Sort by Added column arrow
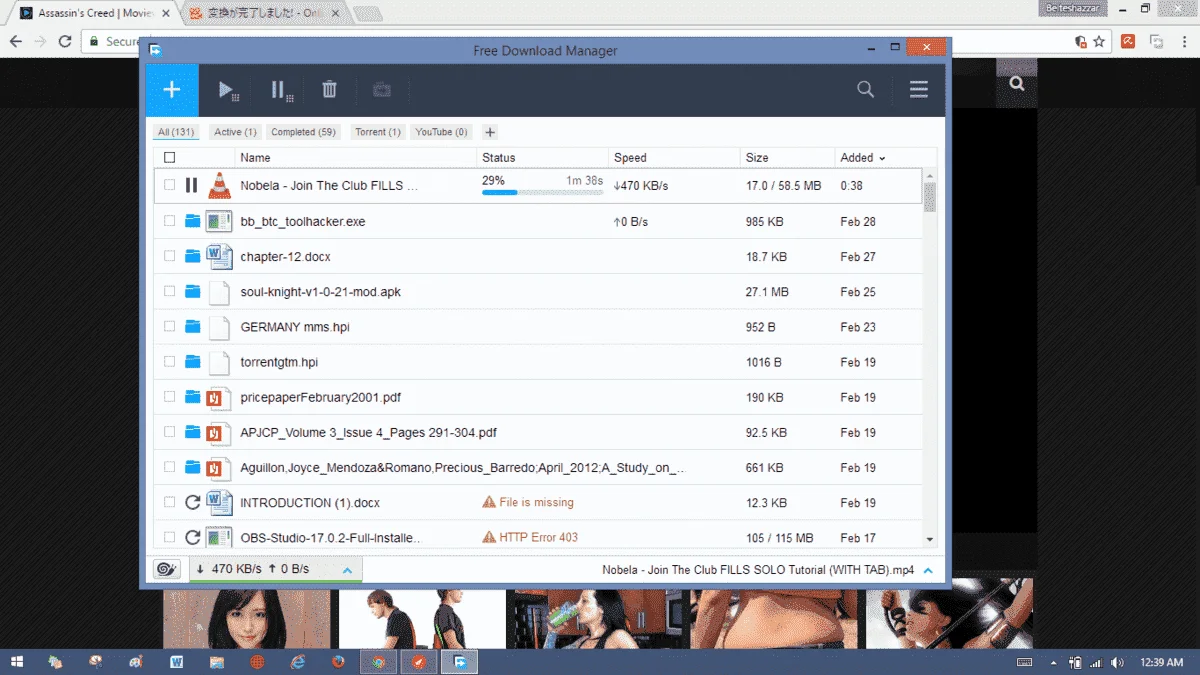Image resolution: width=1200 pixels, height=675 pixels. (882, 158)
